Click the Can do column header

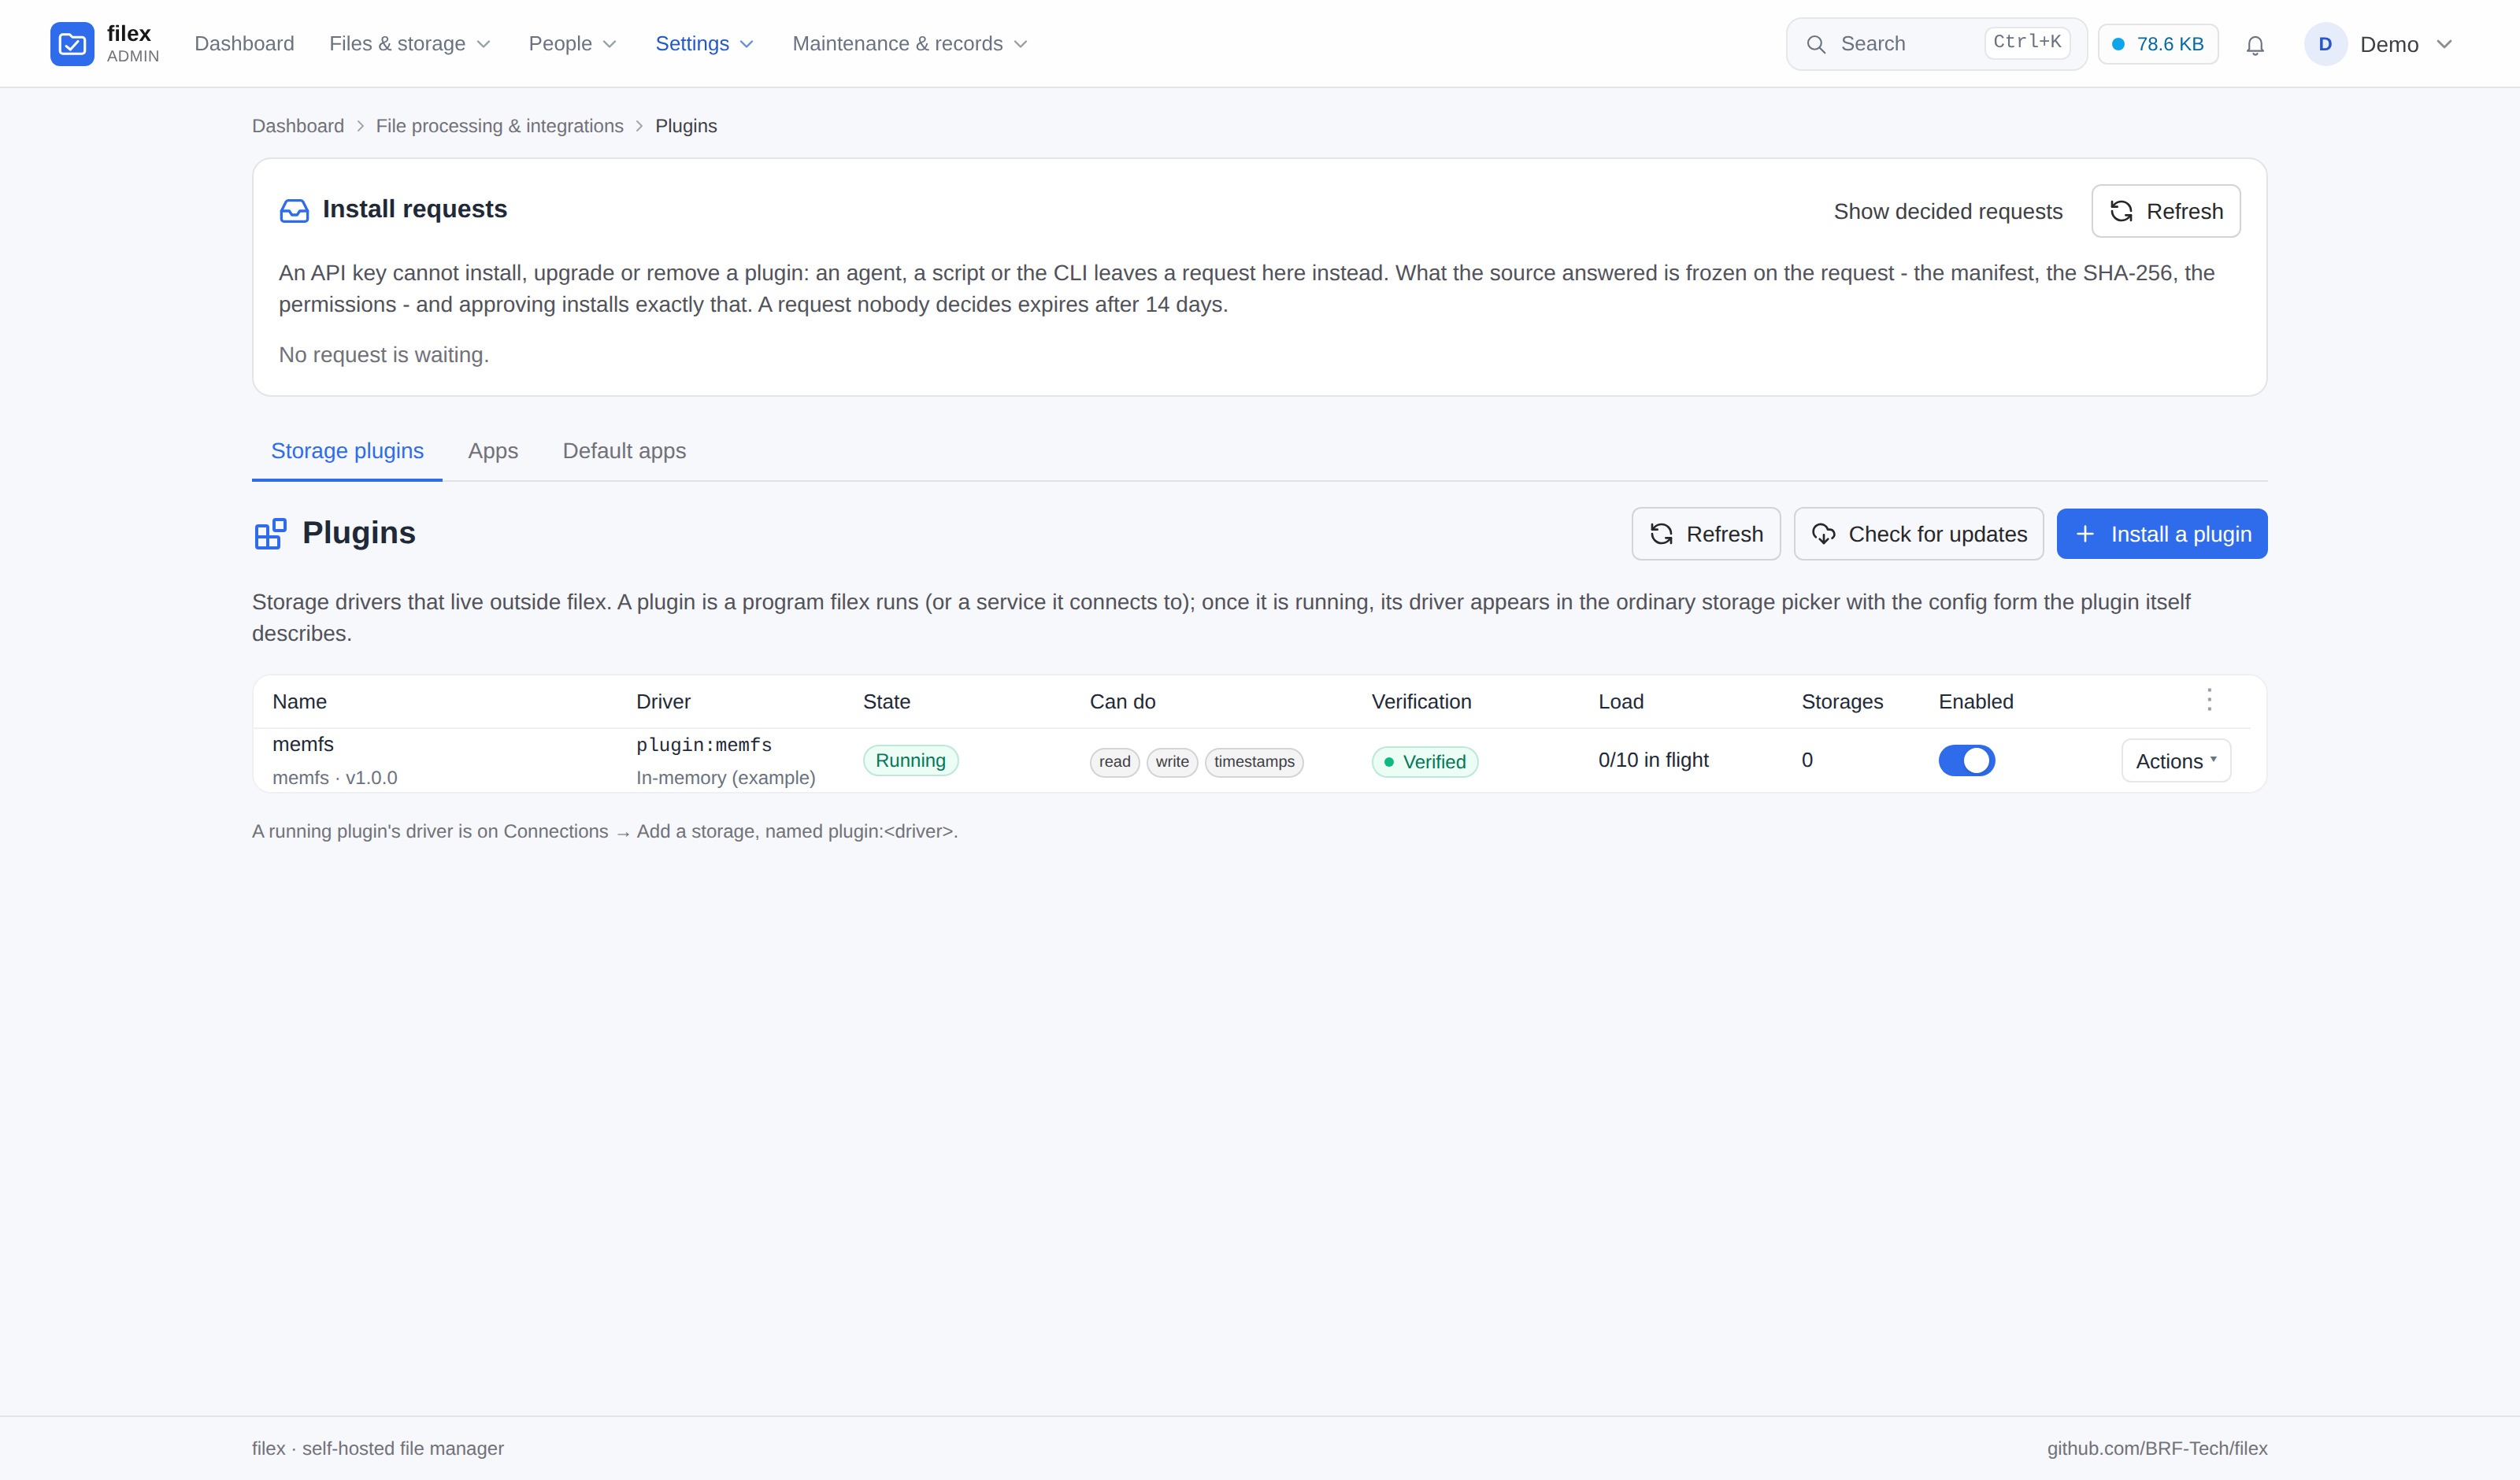[x=1122, y=702]
